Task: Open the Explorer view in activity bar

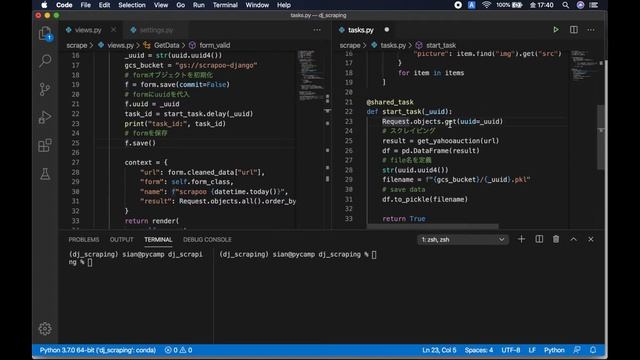Action: (x=45, y=34)
